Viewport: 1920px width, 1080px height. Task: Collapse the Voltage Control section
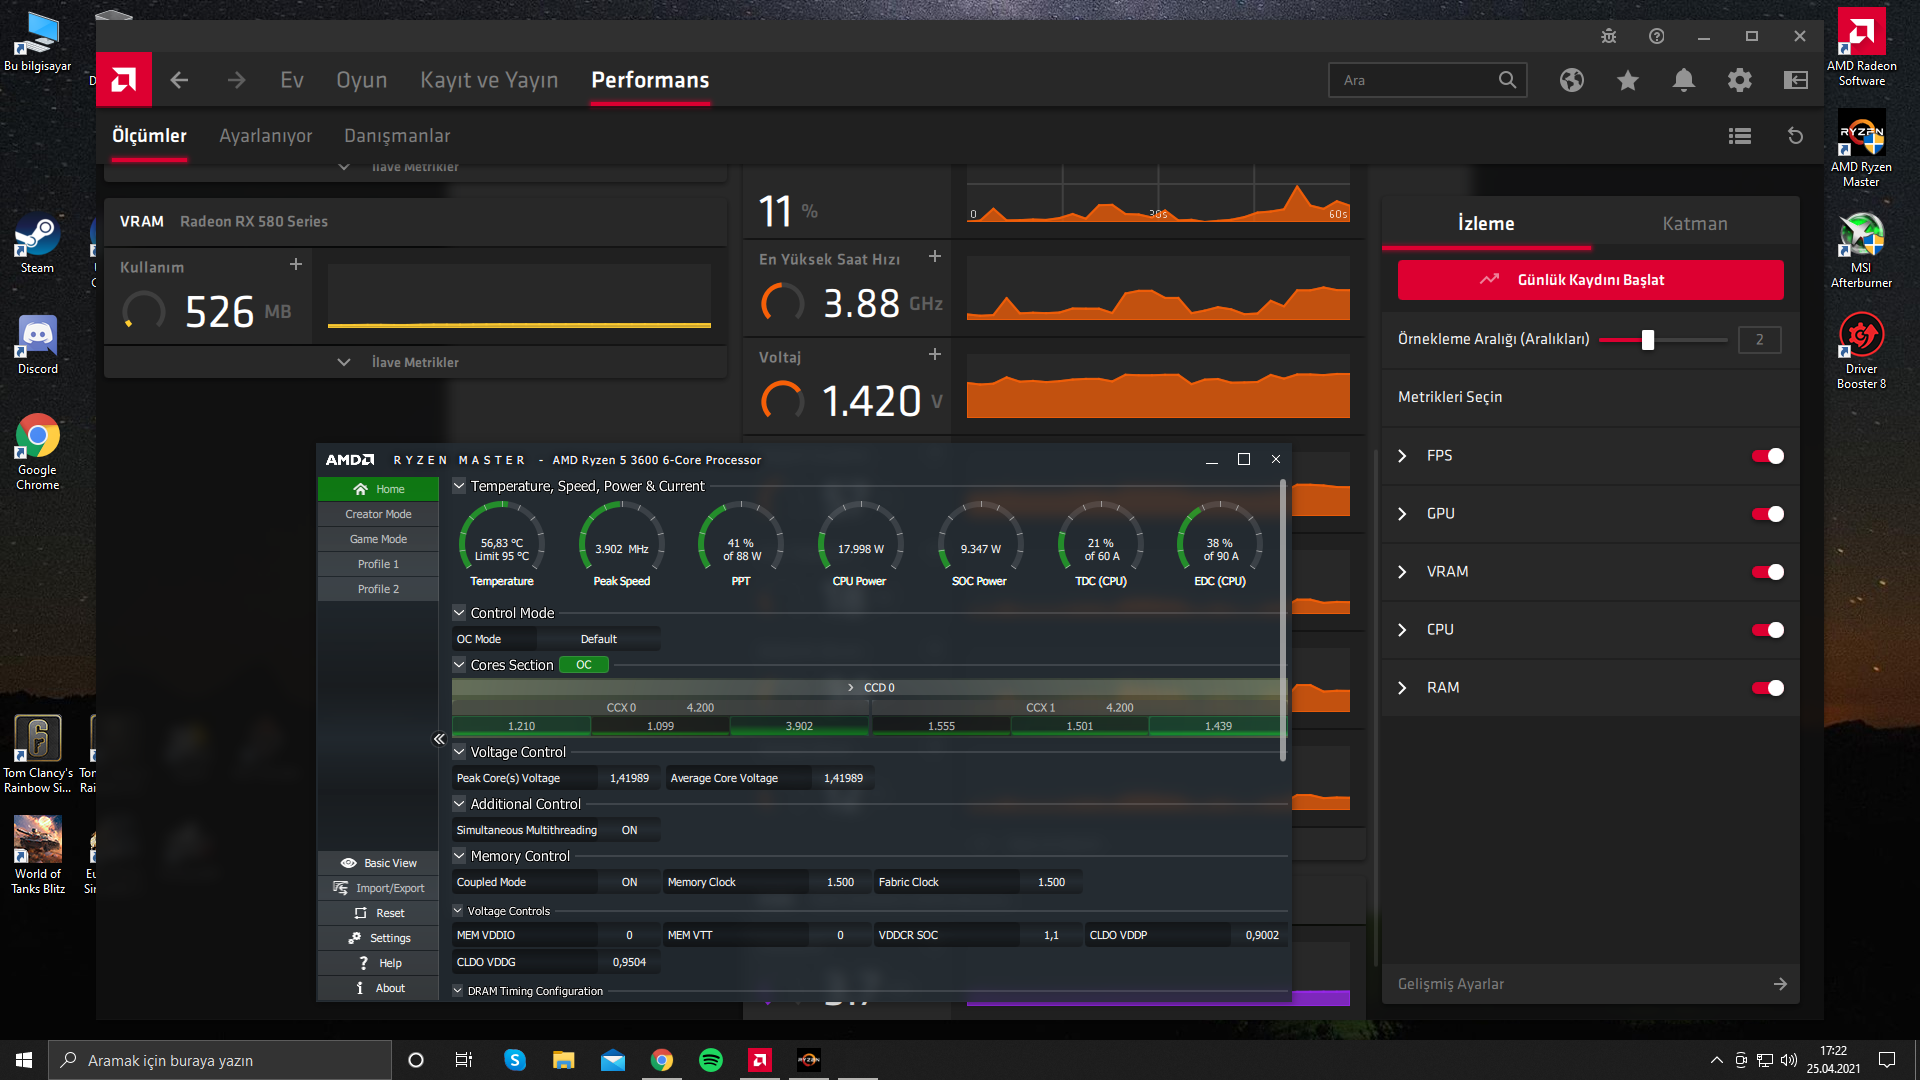(459, 752)
